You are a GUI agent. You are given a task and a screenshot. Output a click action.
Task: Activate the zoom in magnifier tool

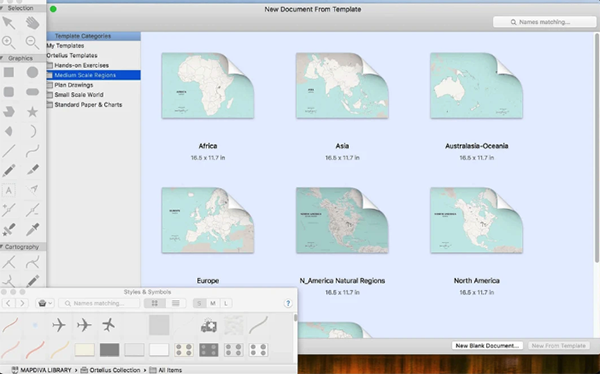8,42
